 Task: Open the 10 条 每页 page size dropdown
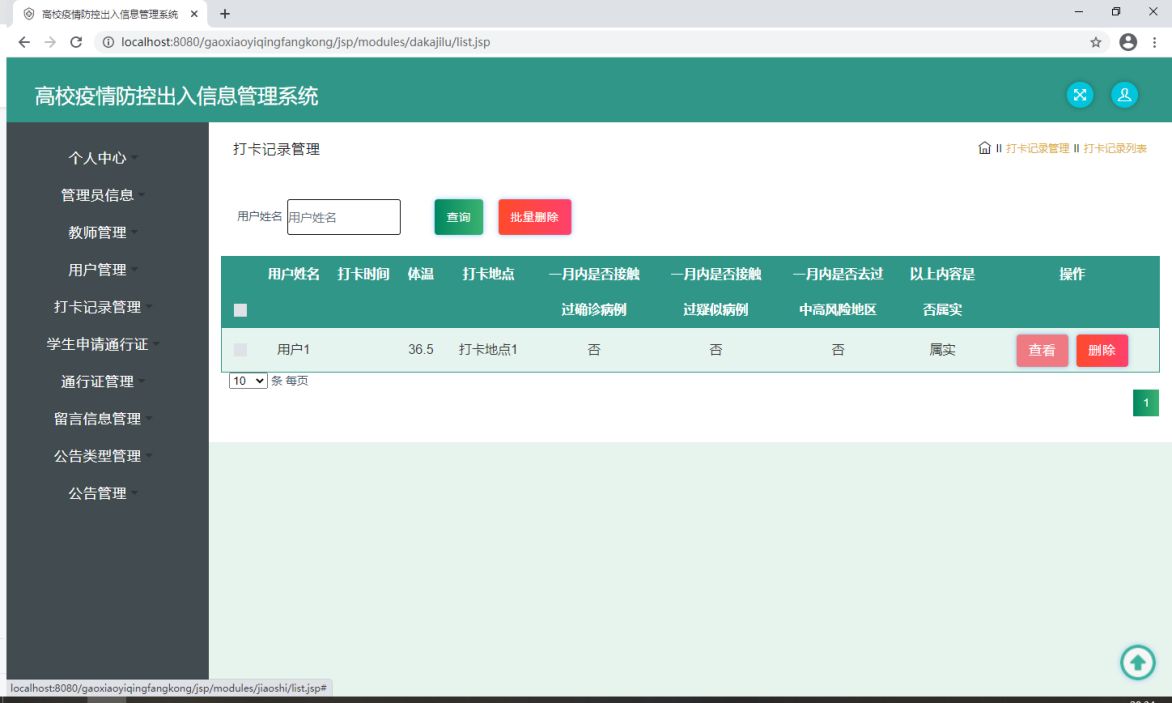pos(248,380)
